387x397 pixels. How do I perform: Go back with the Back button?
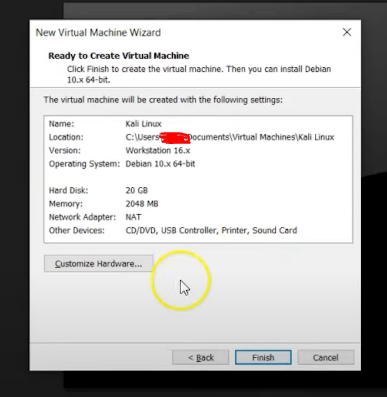[x=201, y=357]
